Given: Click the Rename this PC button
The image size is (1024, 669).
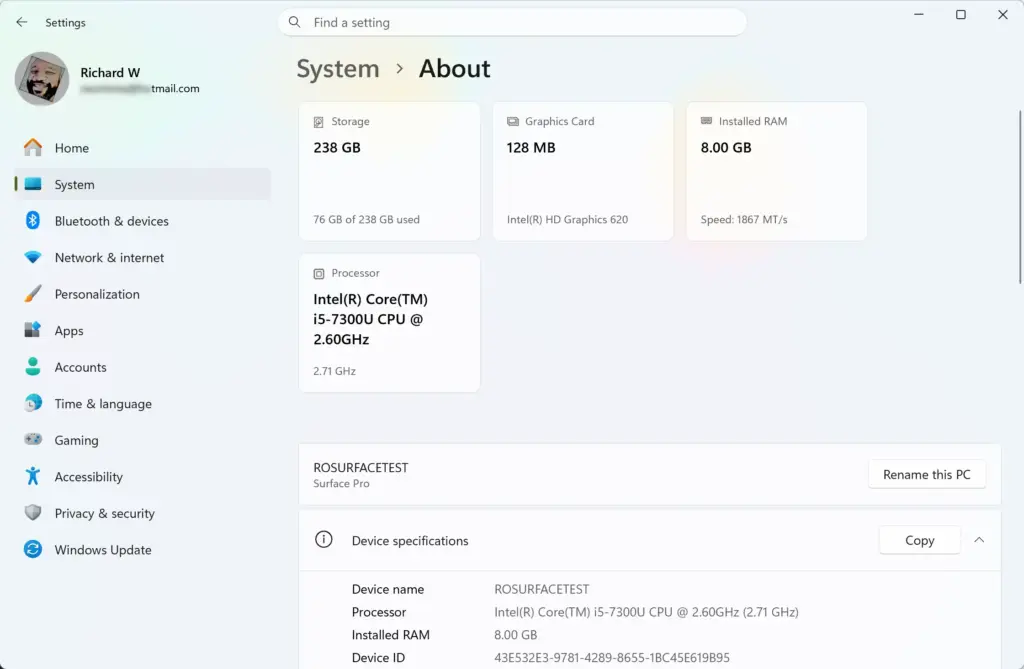Looking at the screenshot, I should 927,474.
